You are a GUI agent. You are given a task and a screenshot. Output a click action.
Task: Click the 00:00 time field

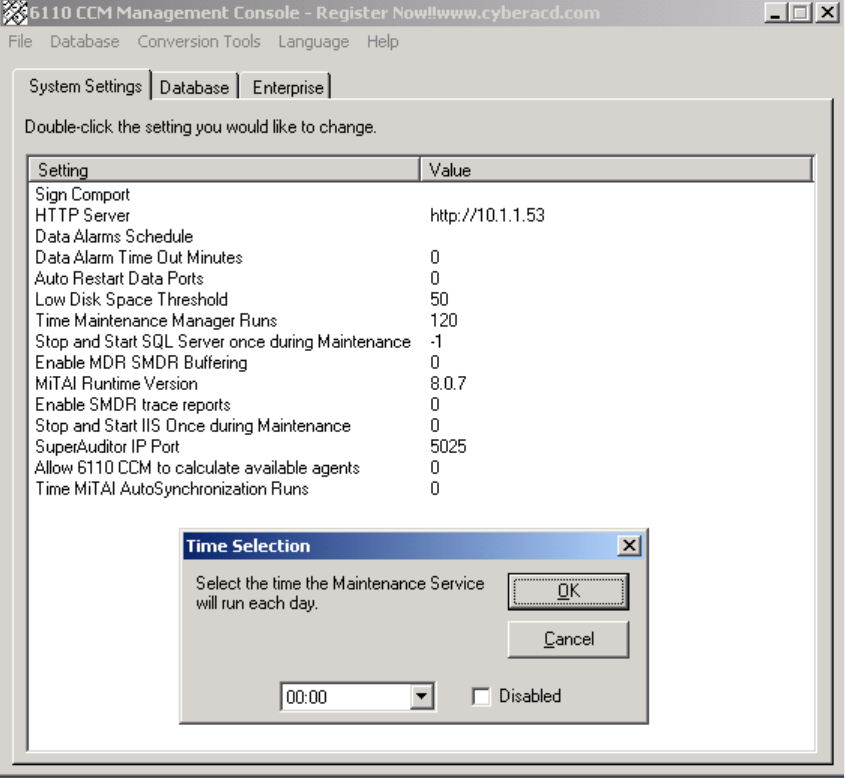point(345,697)
